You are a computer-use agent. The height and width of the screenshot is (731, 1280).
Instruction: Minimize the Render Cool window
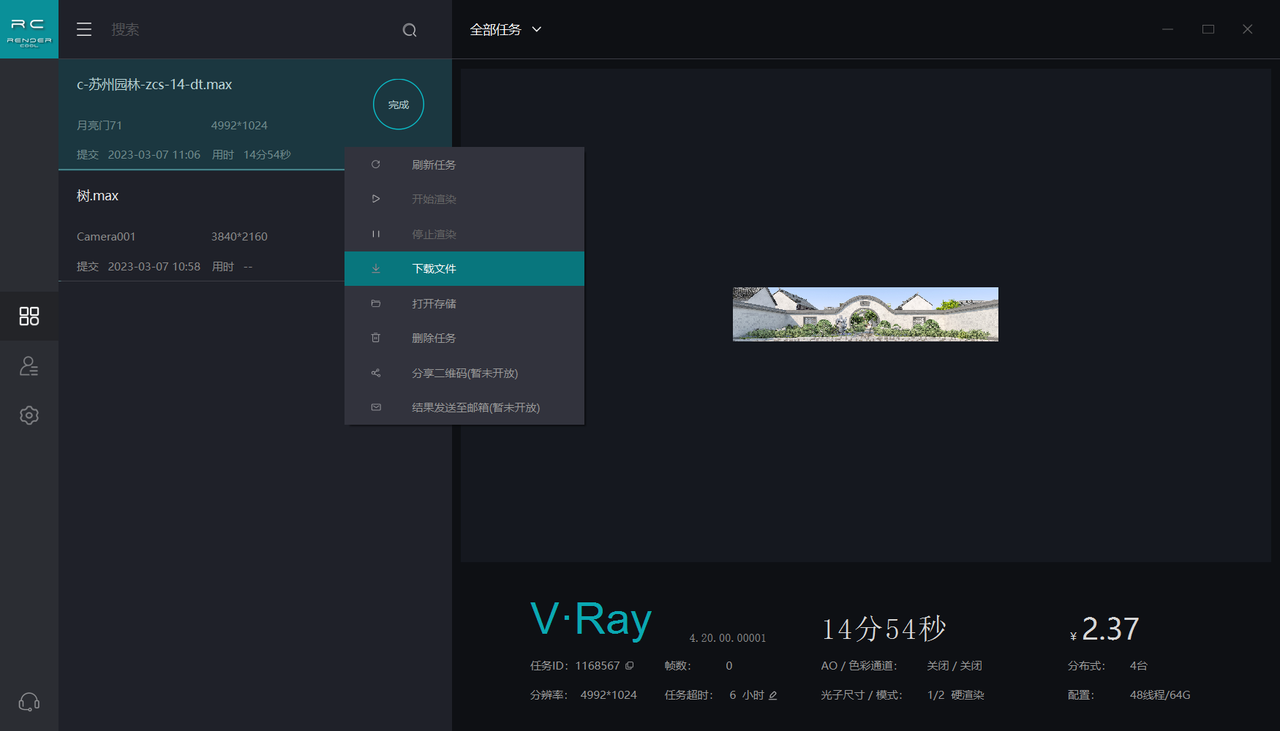pos(1168,30)
